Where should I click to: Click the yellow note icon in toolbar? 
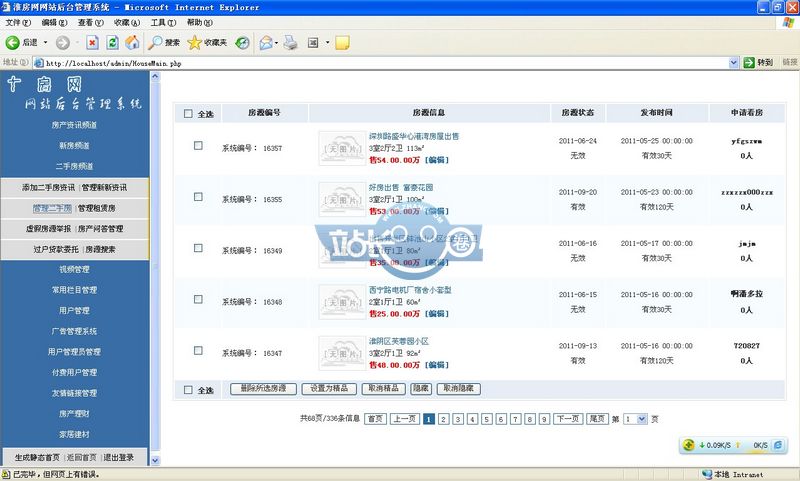click(x=342, y=43)
